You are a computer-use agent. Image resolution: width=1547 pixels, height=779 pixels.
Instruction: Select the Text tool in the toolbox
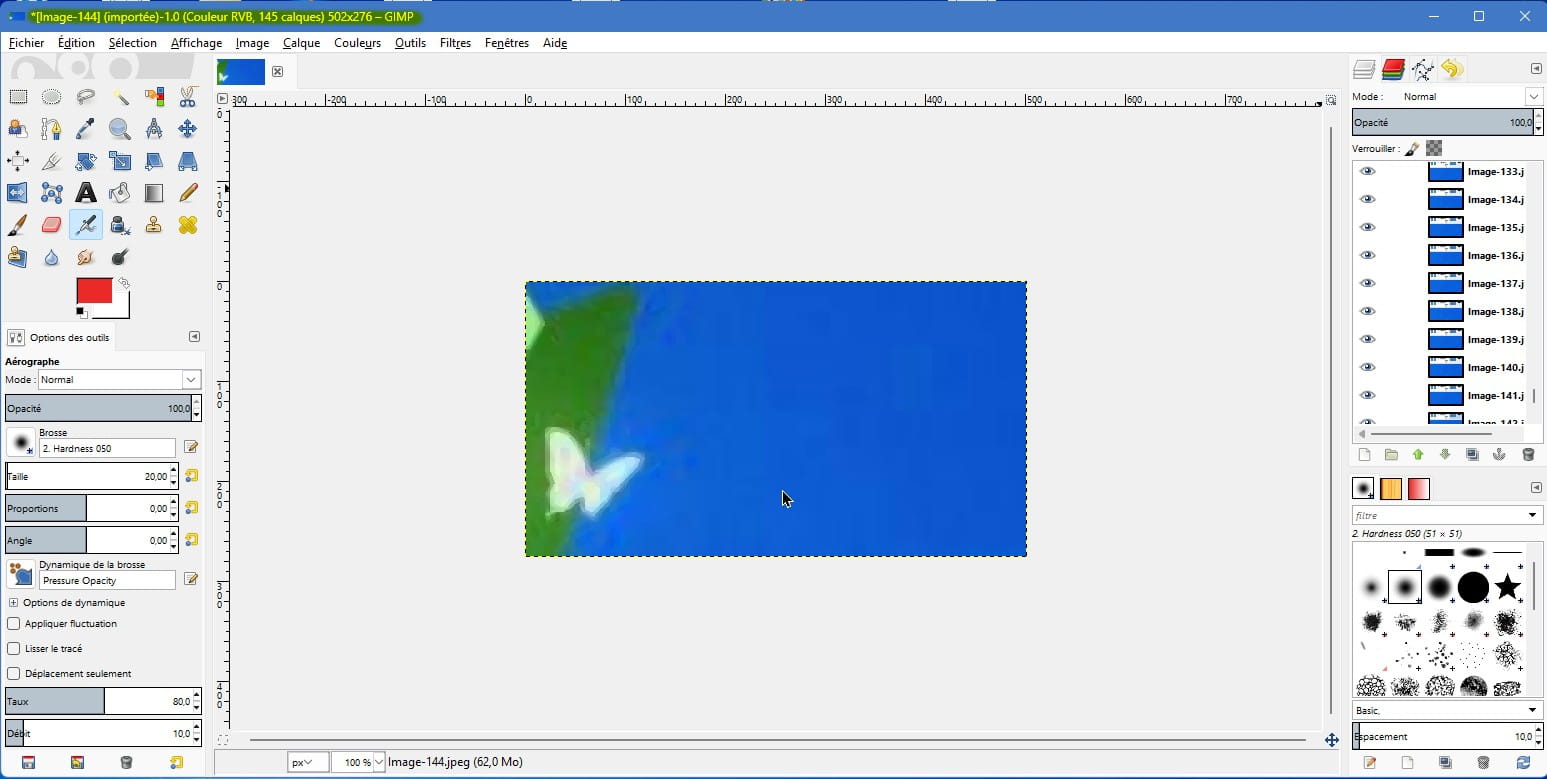86,193
